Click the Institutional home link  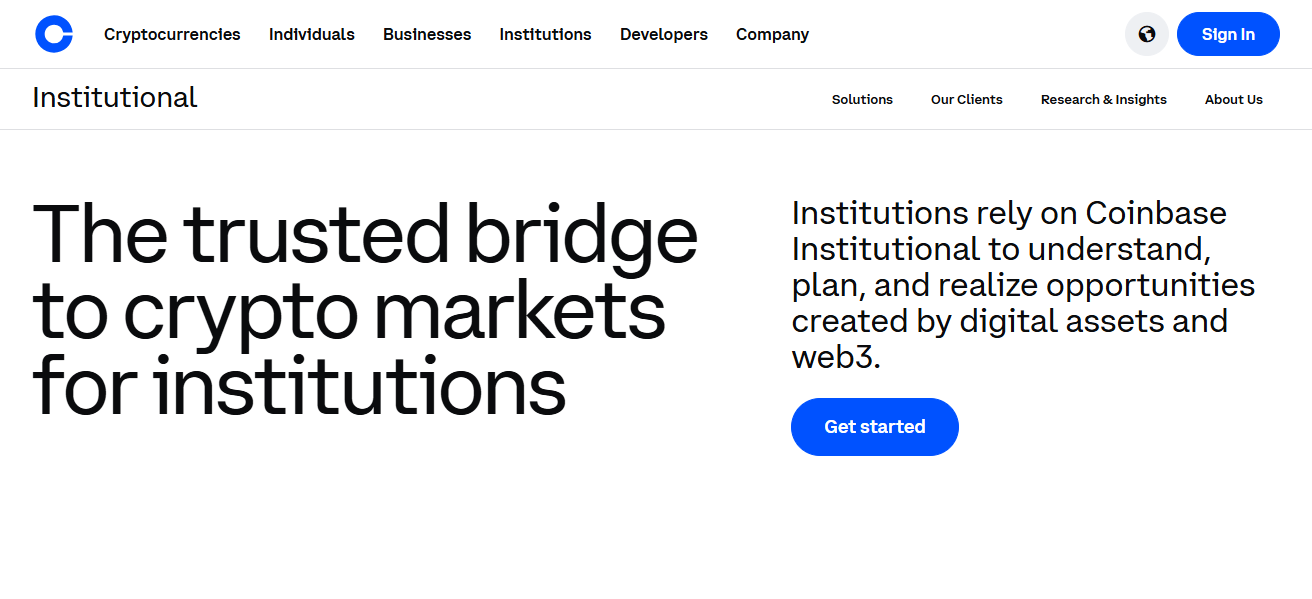point(114,97)
